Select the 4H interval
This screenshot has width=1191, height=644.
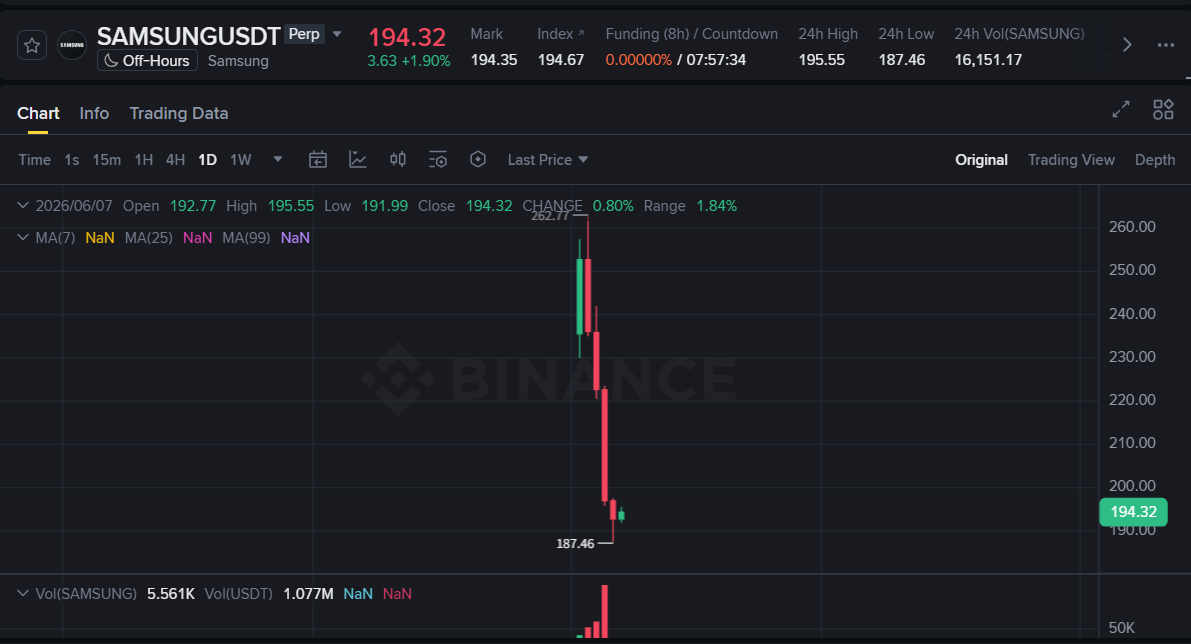175,159
